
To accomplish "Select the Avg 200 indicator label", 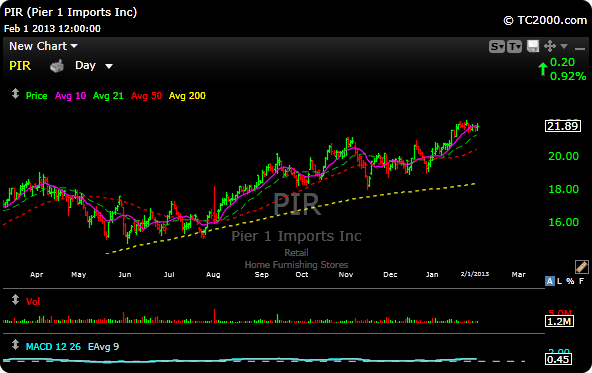I will point(187,96).
